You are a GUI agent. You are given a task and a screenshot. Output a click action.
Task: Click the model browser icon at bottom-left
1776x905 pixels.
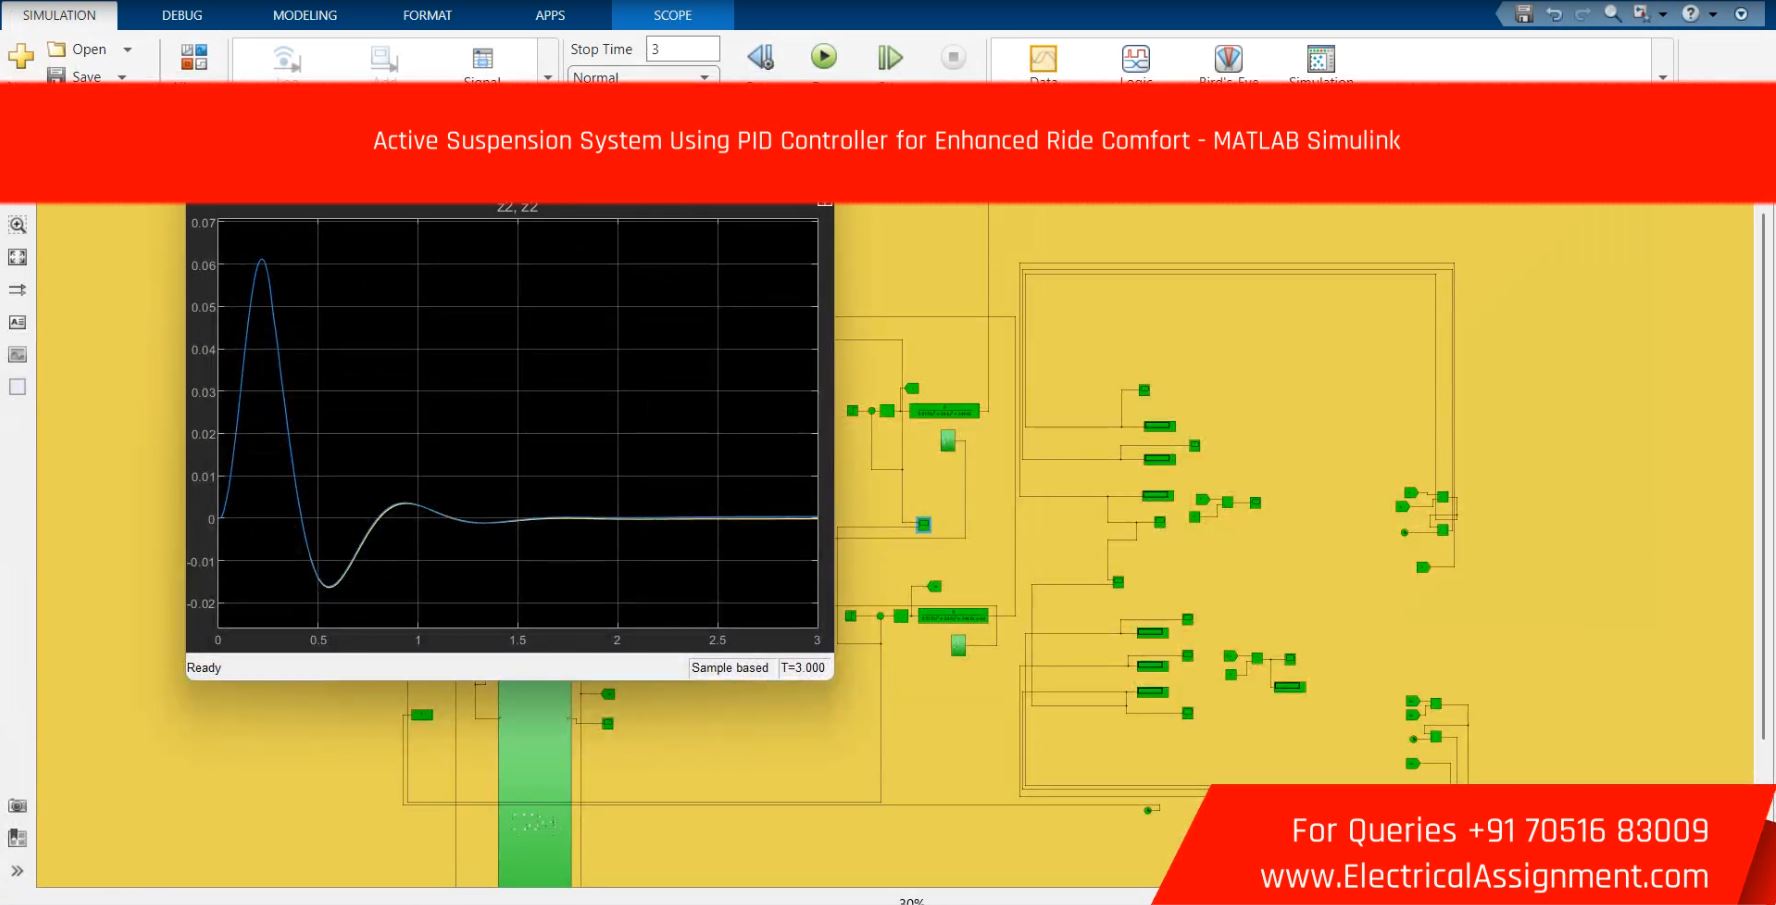point(17,838)
